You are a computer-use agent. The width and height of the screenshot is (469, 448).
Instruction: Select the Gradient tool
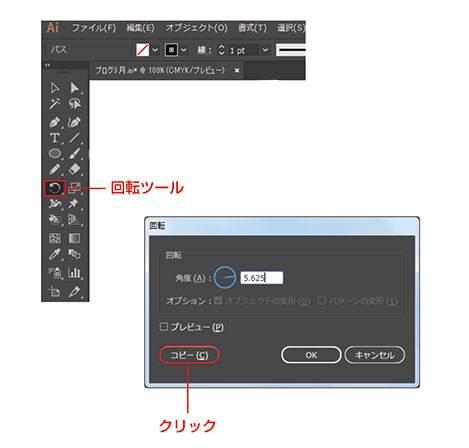click(x=74, y=238)
